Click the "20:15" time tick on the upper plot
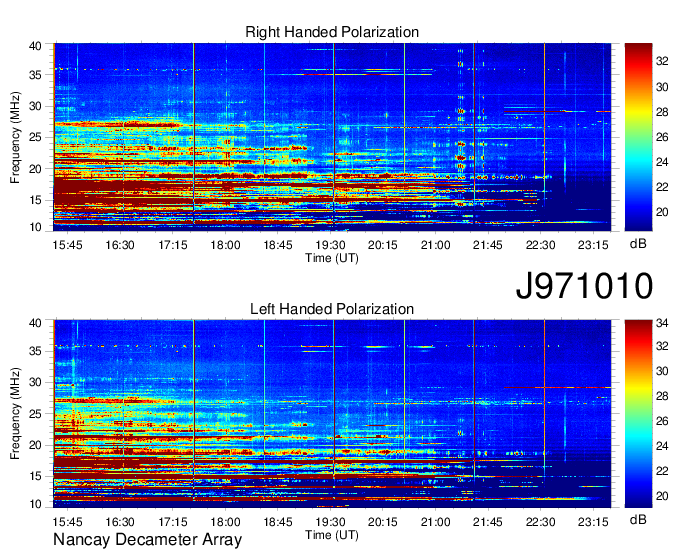The height and width of the screenshot is (552, 680). pos(382,245)
